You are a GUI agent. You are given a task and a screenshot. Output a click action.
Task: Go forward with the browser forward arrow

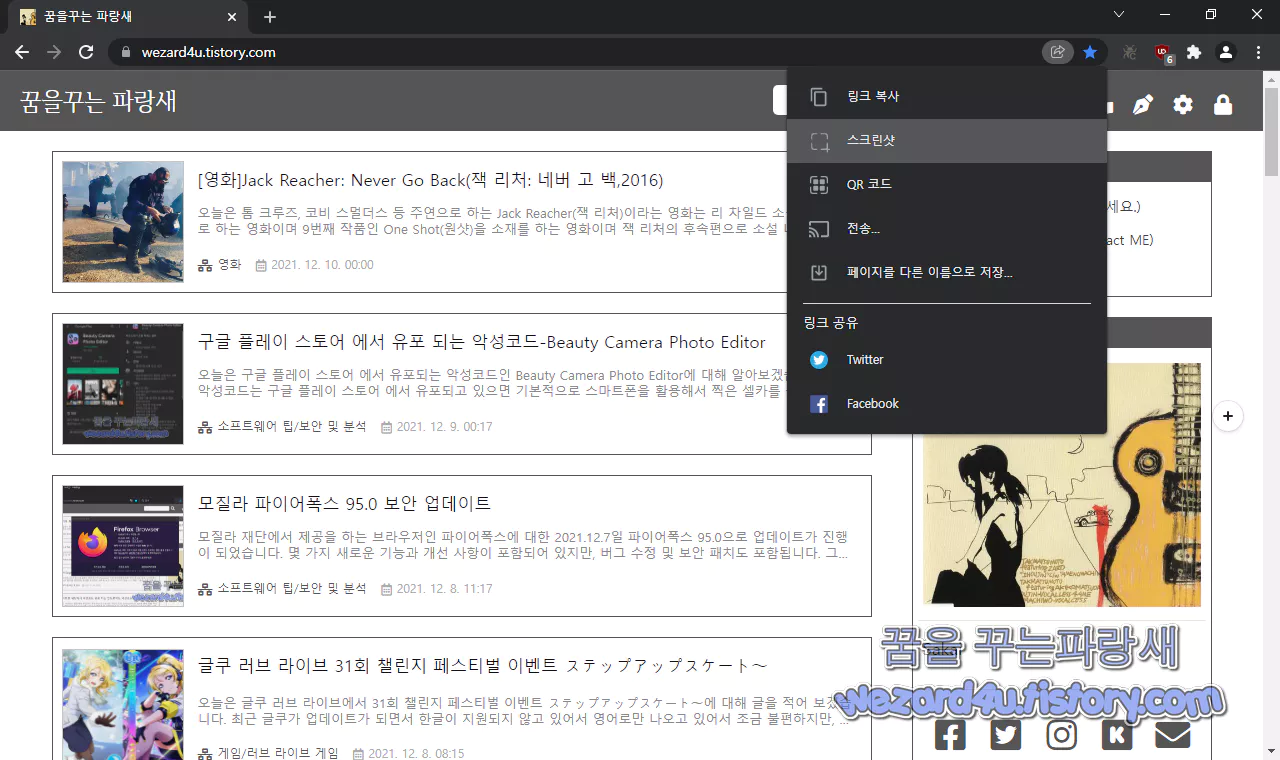pyautogui.click(x=54, y=52)
